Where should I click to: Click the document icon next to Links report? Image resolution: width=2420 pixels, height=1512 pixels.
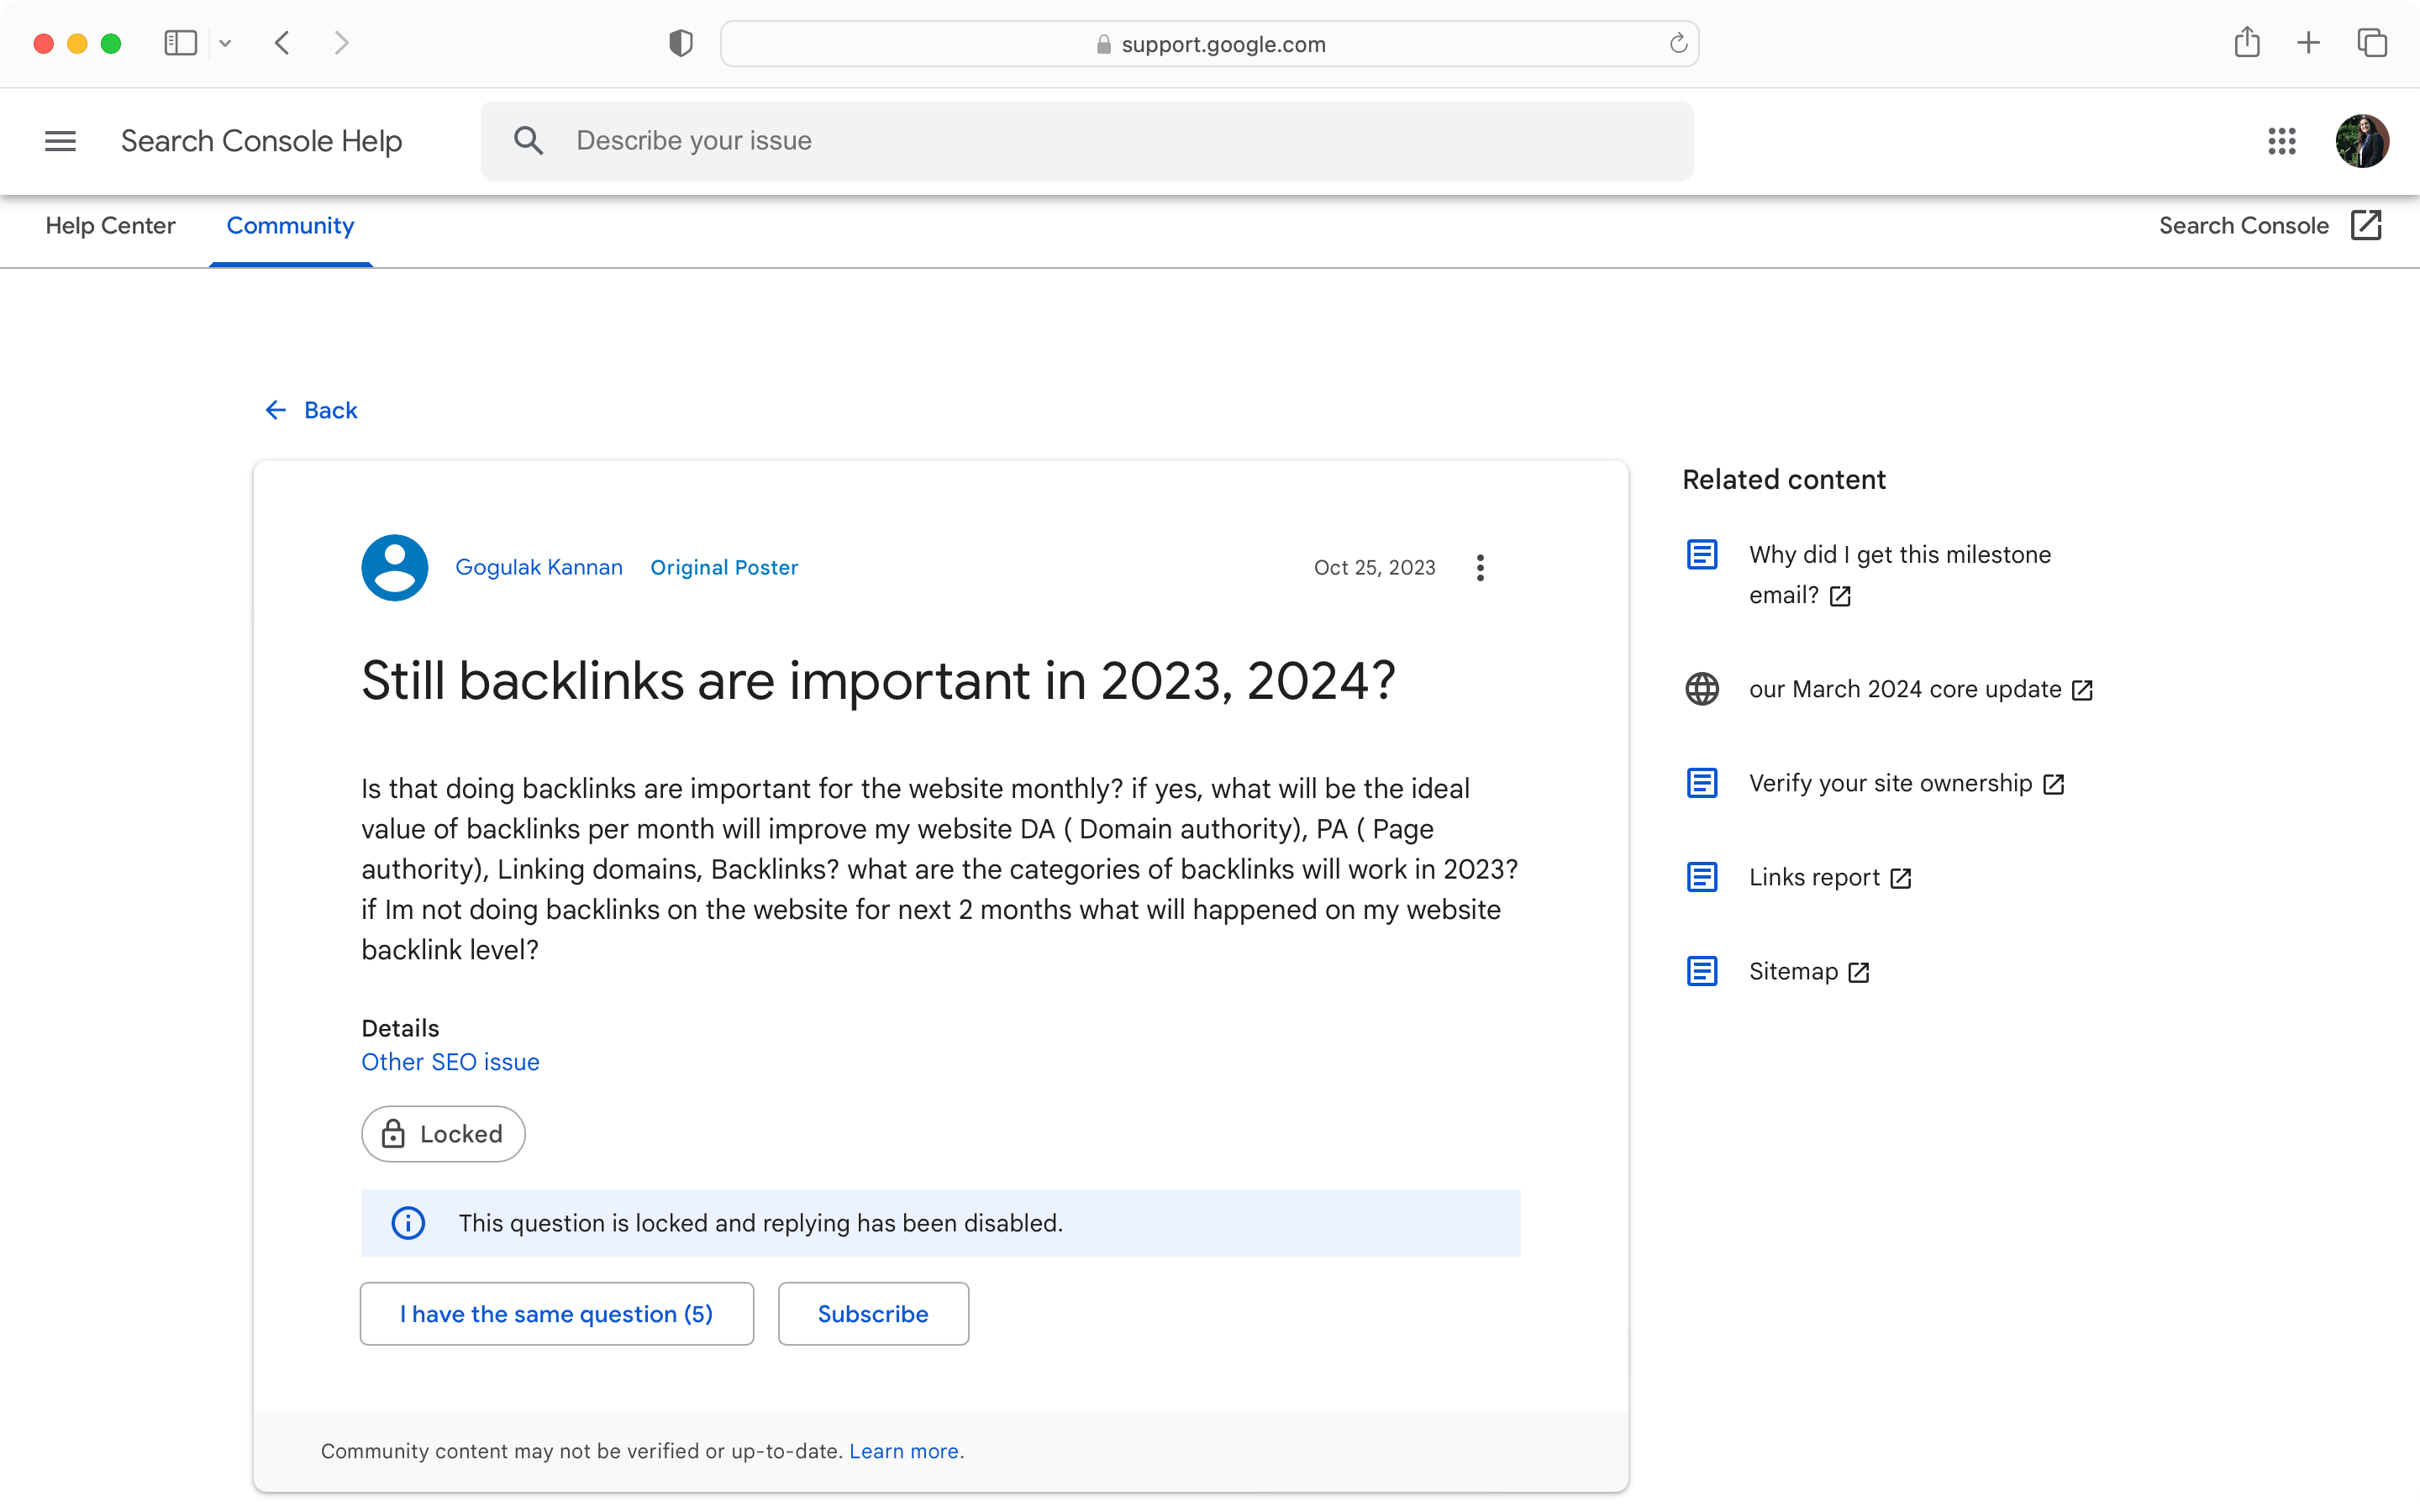click(1702, 876)
